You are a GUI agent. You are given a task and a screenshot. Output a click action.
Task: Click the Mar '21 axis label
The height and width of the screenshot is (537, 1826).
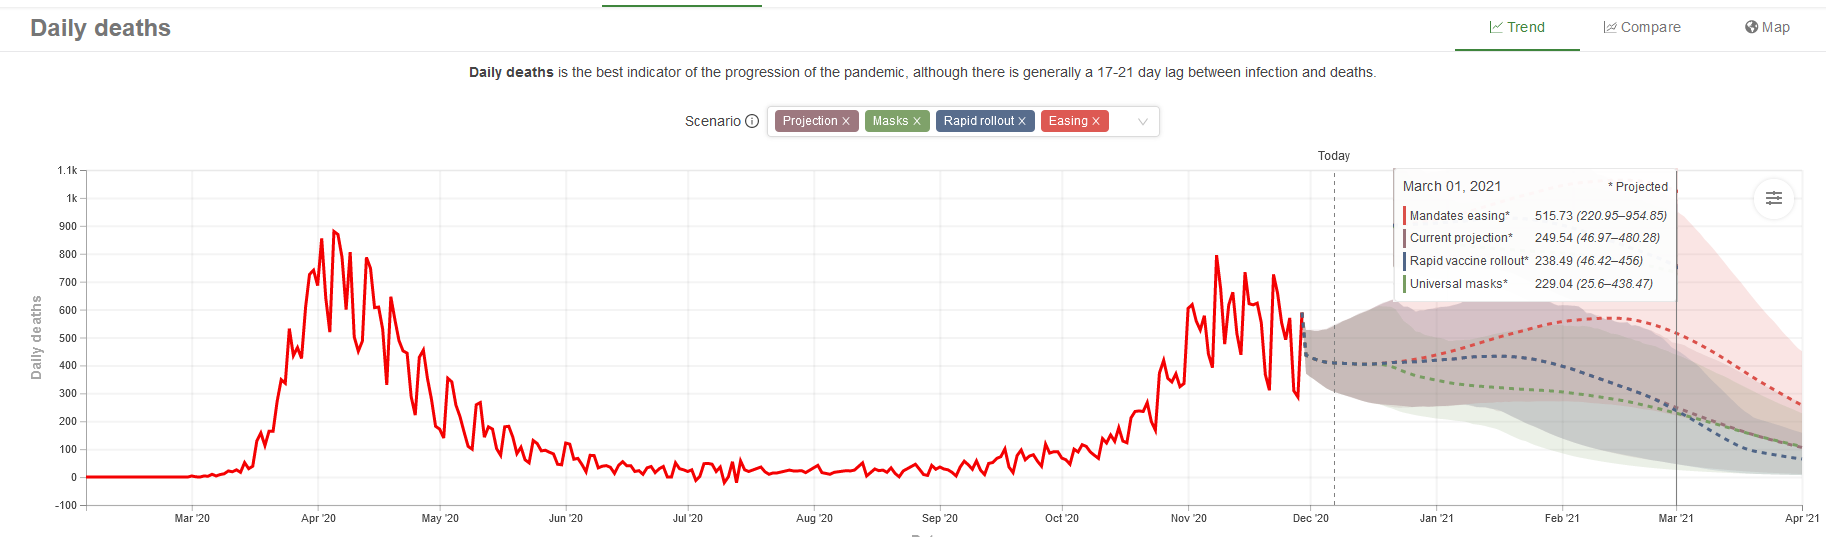point(1676,518)
